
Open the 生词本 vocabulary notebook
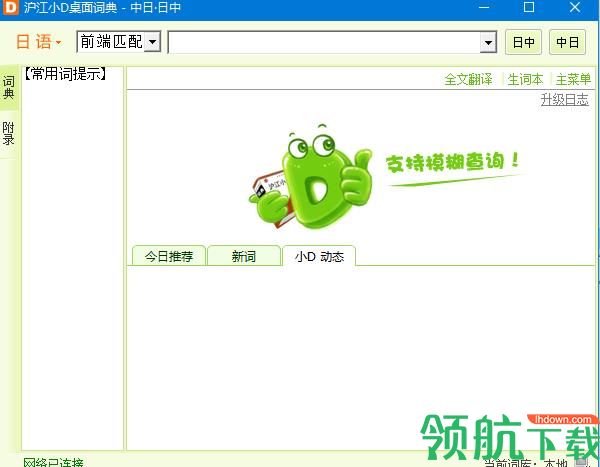tap(525, 79)
